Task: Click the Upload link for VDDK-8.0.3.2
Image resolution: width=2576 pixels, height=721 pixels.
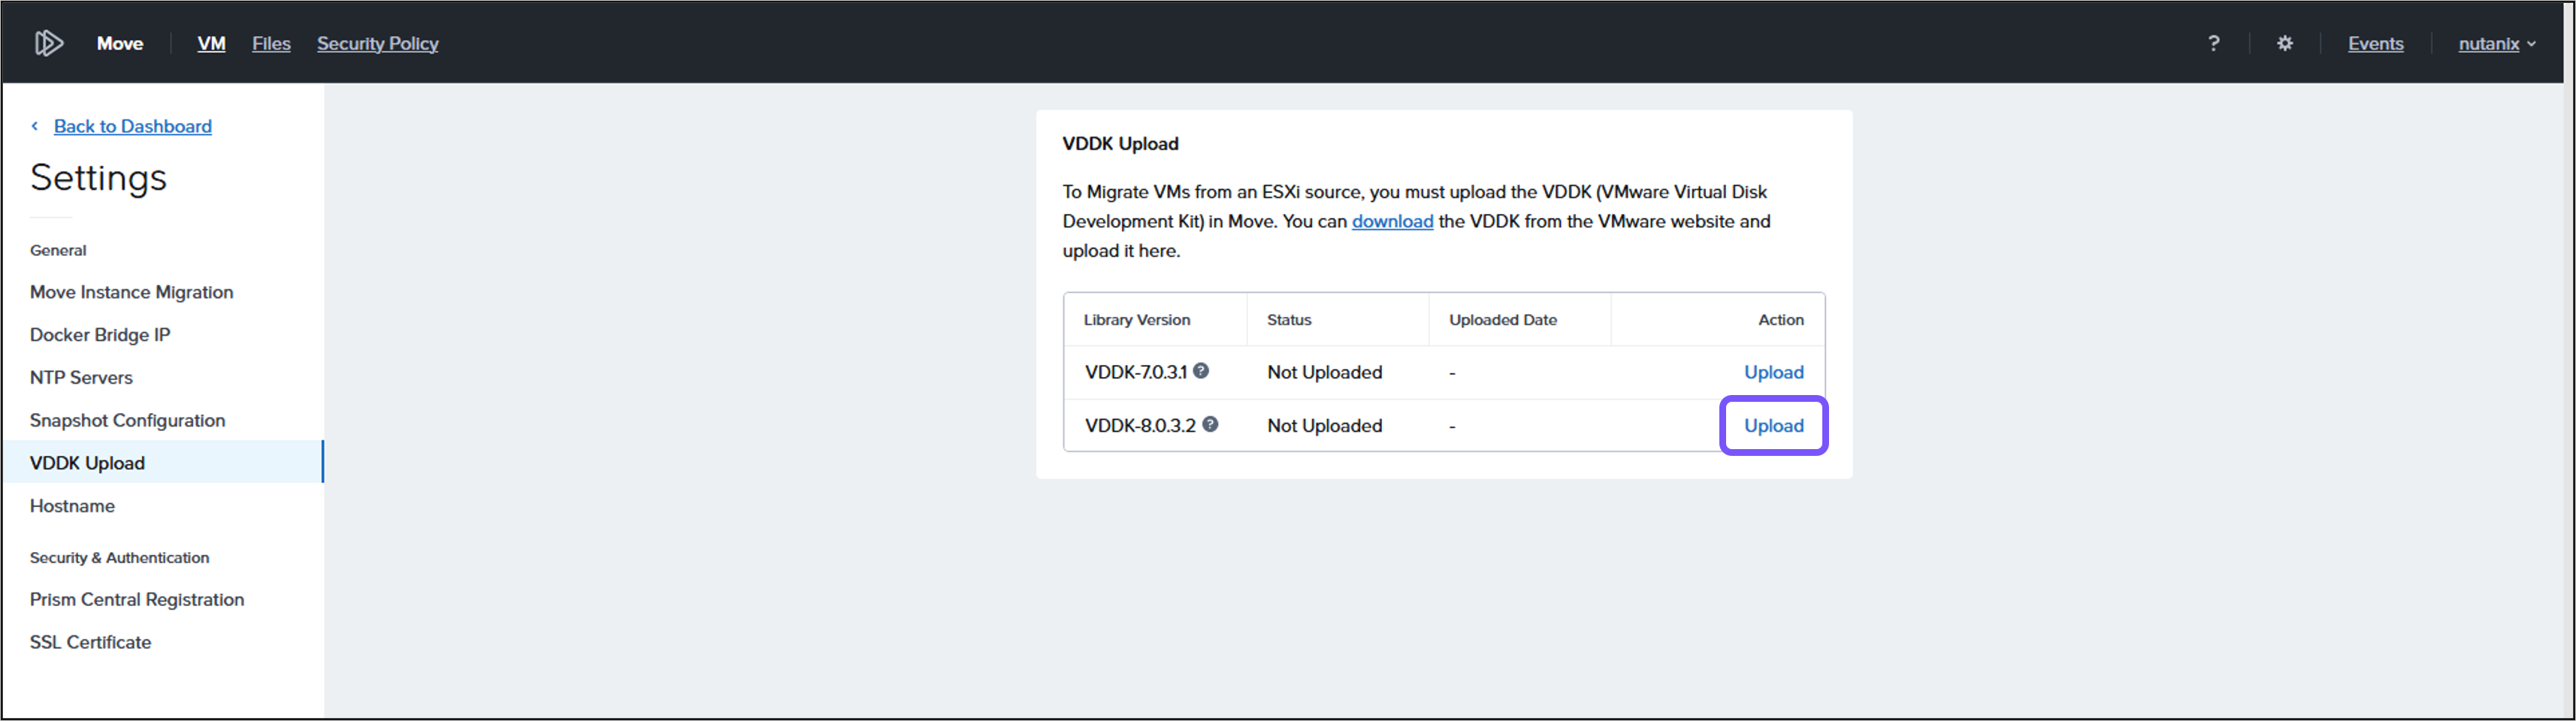Action: (1773, 425)
